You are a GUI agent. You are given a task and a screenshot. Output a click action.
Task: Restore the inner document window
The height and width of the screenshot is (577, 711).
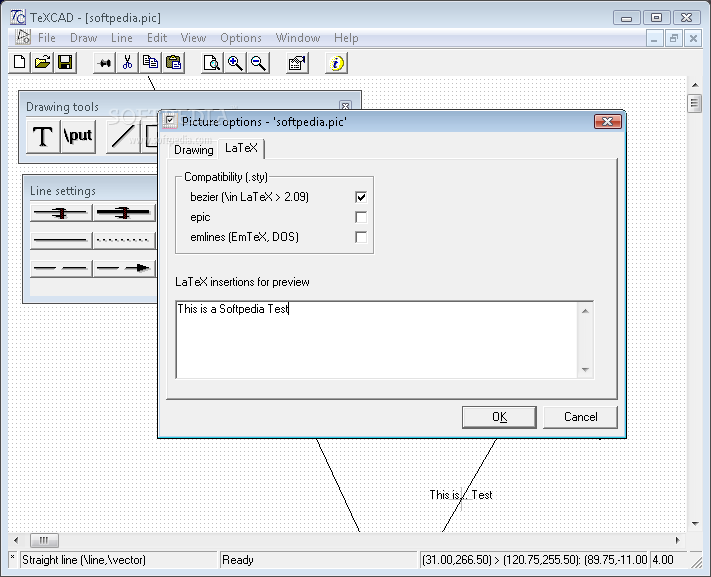click(674, 39)
